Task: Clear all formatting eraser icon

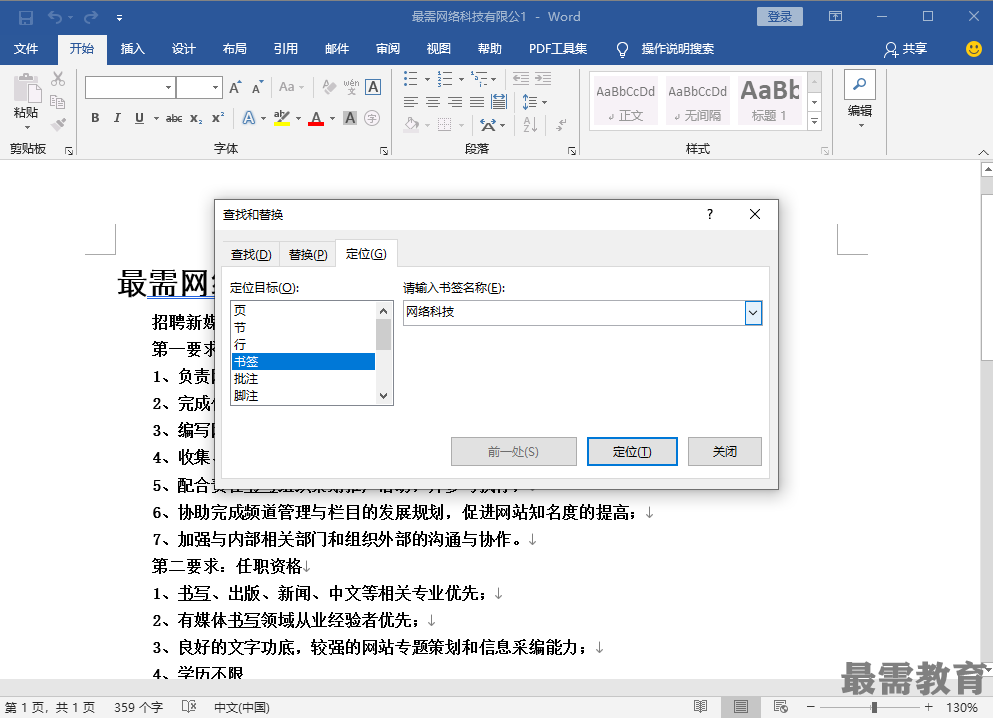Action: 329,87
